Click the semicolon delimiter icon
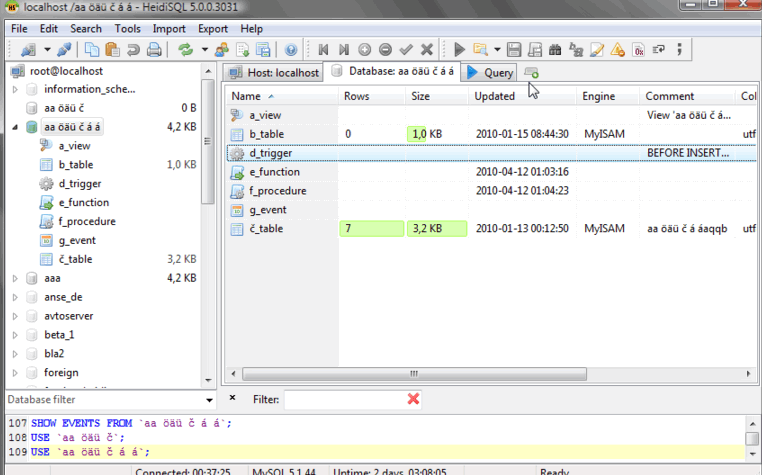762x475 pixels. point(679,50)
